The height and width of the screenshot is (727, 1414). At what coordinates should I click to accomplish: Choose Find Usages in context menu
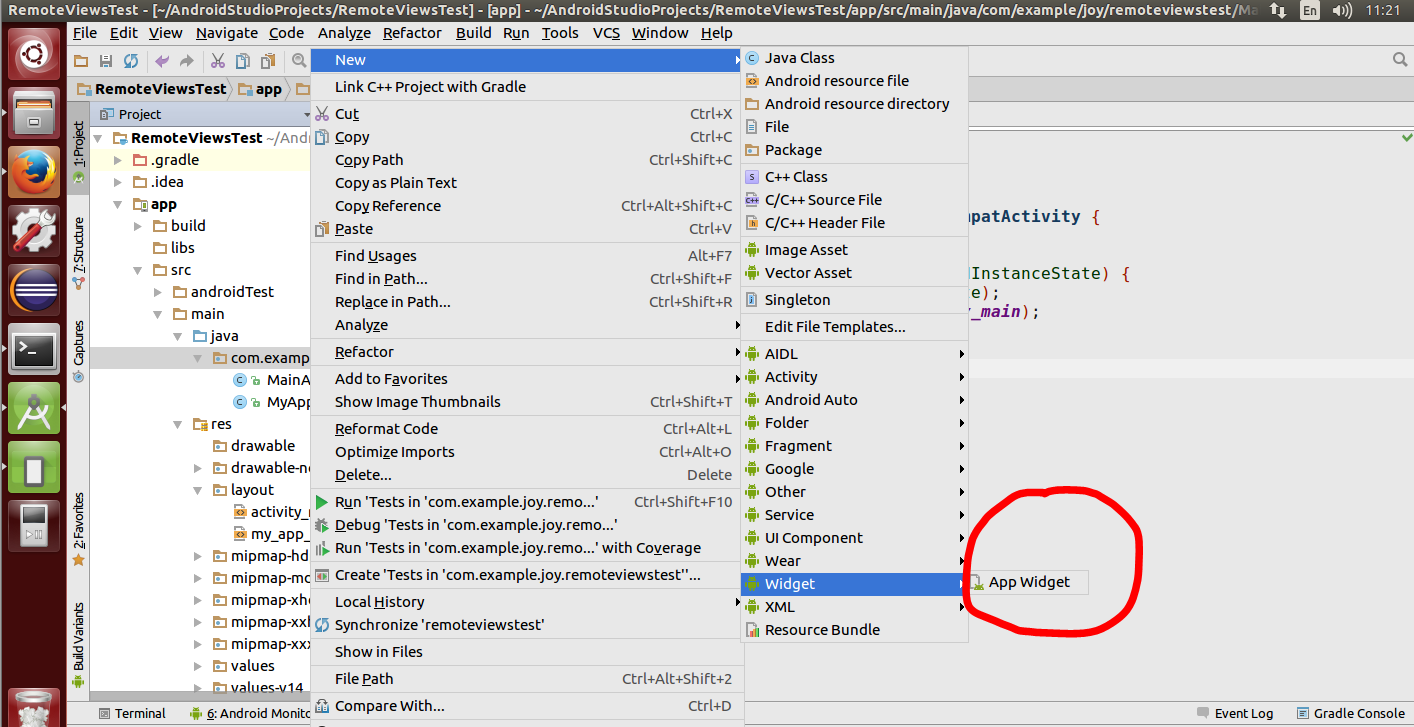click(x=525, y=256)
